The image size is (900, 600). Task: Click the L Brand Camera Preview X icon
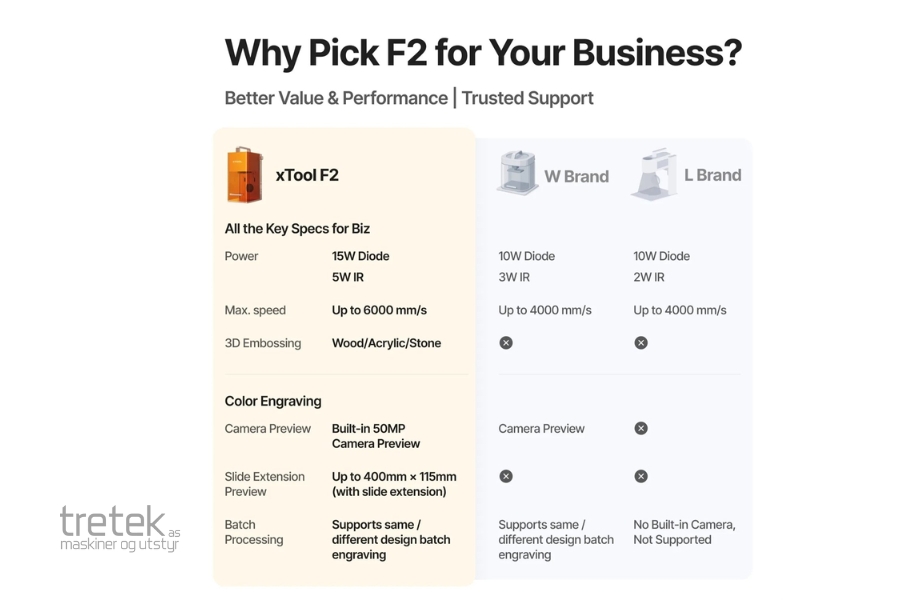point(641,428)
